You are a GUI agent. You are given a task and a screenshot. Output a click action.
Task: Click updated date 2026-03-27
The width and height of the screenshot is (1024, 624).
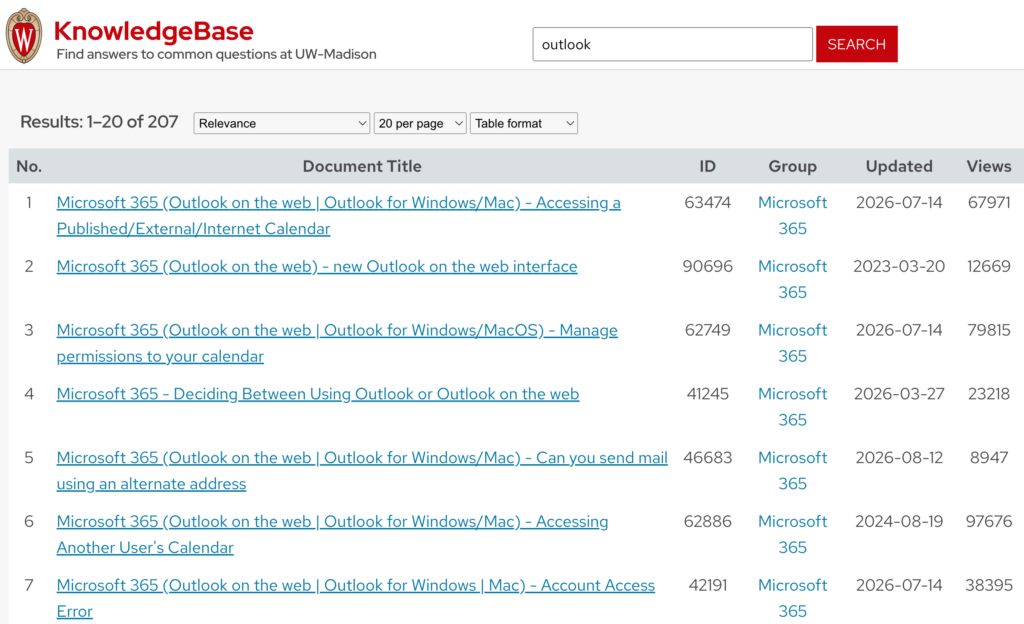[x=899, y=394]
